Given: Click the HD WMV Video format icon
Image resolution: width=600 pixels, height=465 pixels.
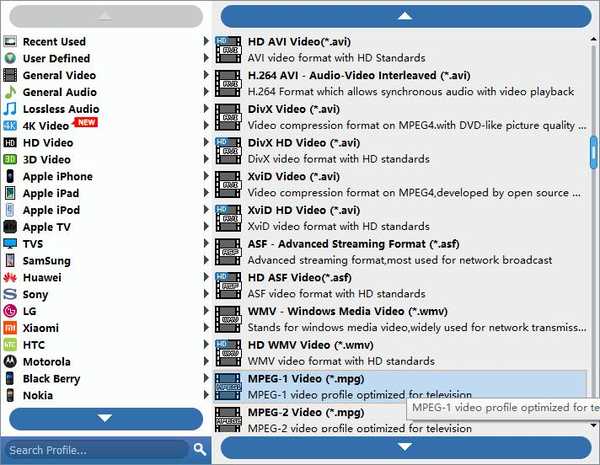Looking at the screenshot, I should tap(228, 352).
